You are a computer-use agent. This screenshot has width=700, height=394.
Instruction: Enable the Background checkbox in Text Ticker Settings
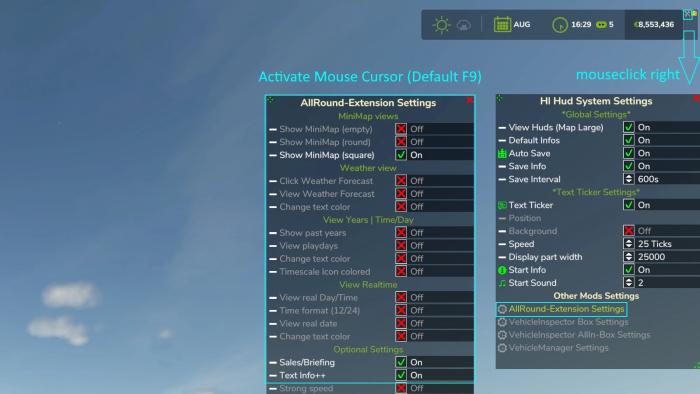pos(629,231)
